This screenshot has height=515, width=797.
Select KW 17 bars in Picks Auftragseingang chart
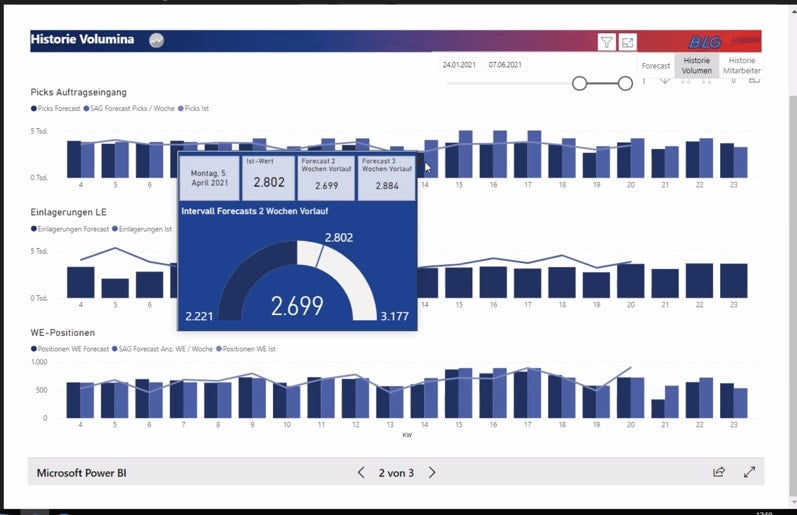point(527,155)
